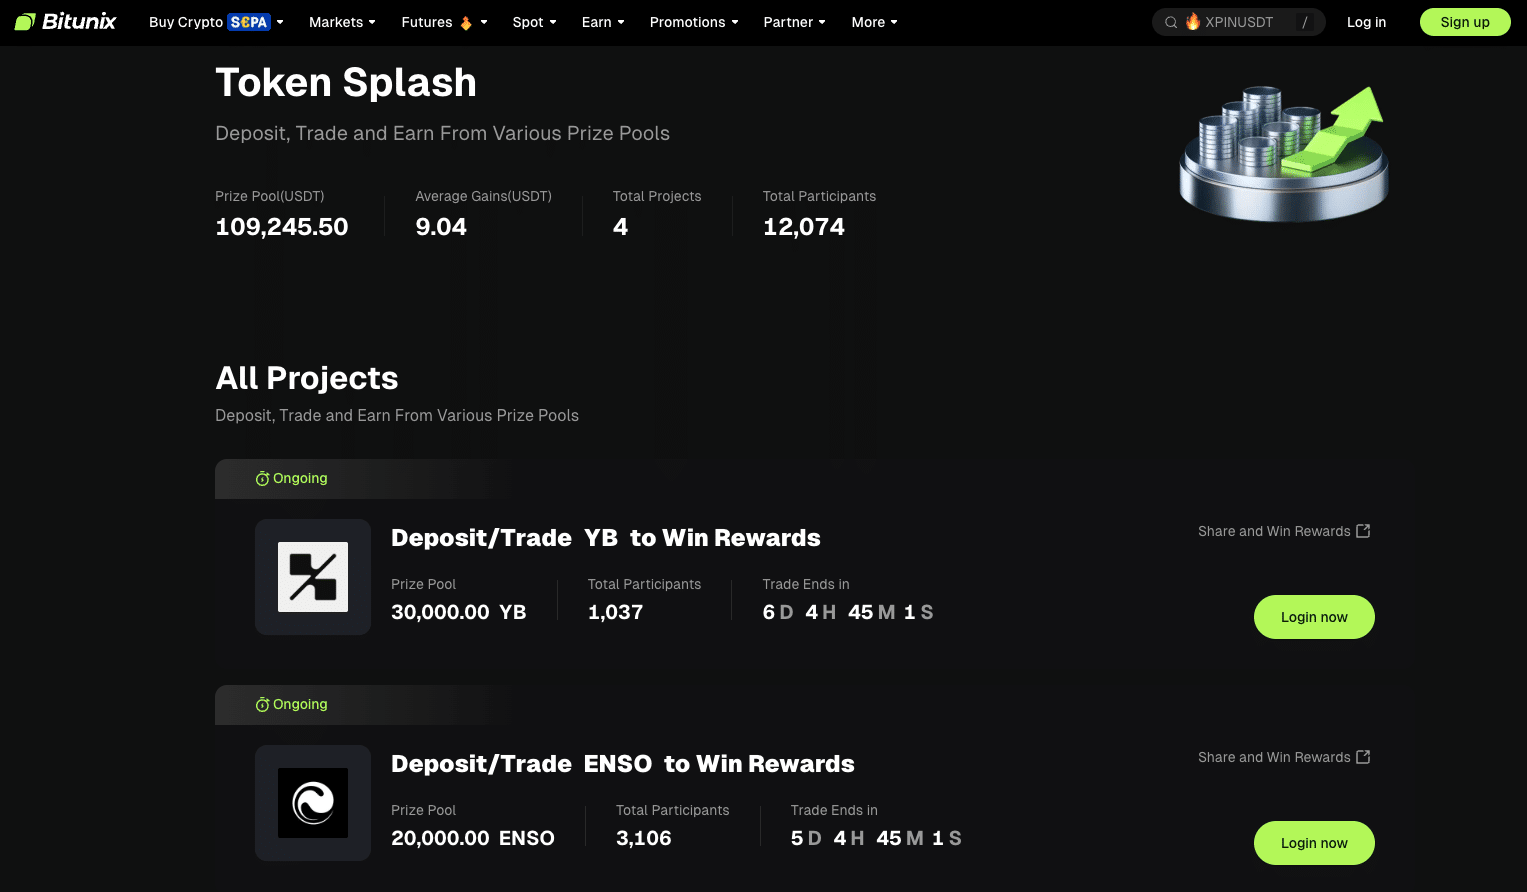The height and width of the screenshot is (892, 1527).
Task: Open the Spot menu
Action: tap(528, 22)
